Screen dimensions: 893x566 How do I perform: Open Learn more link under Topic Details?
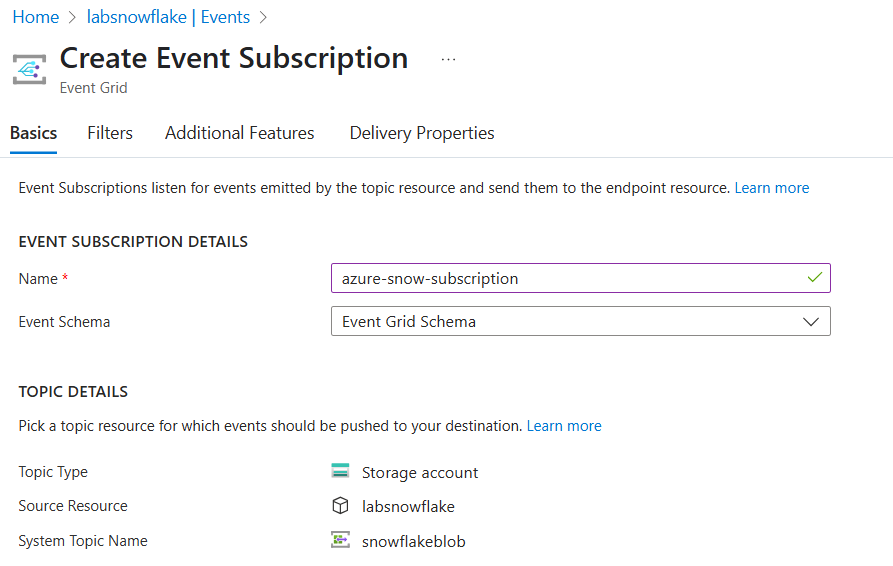(564, 426)
